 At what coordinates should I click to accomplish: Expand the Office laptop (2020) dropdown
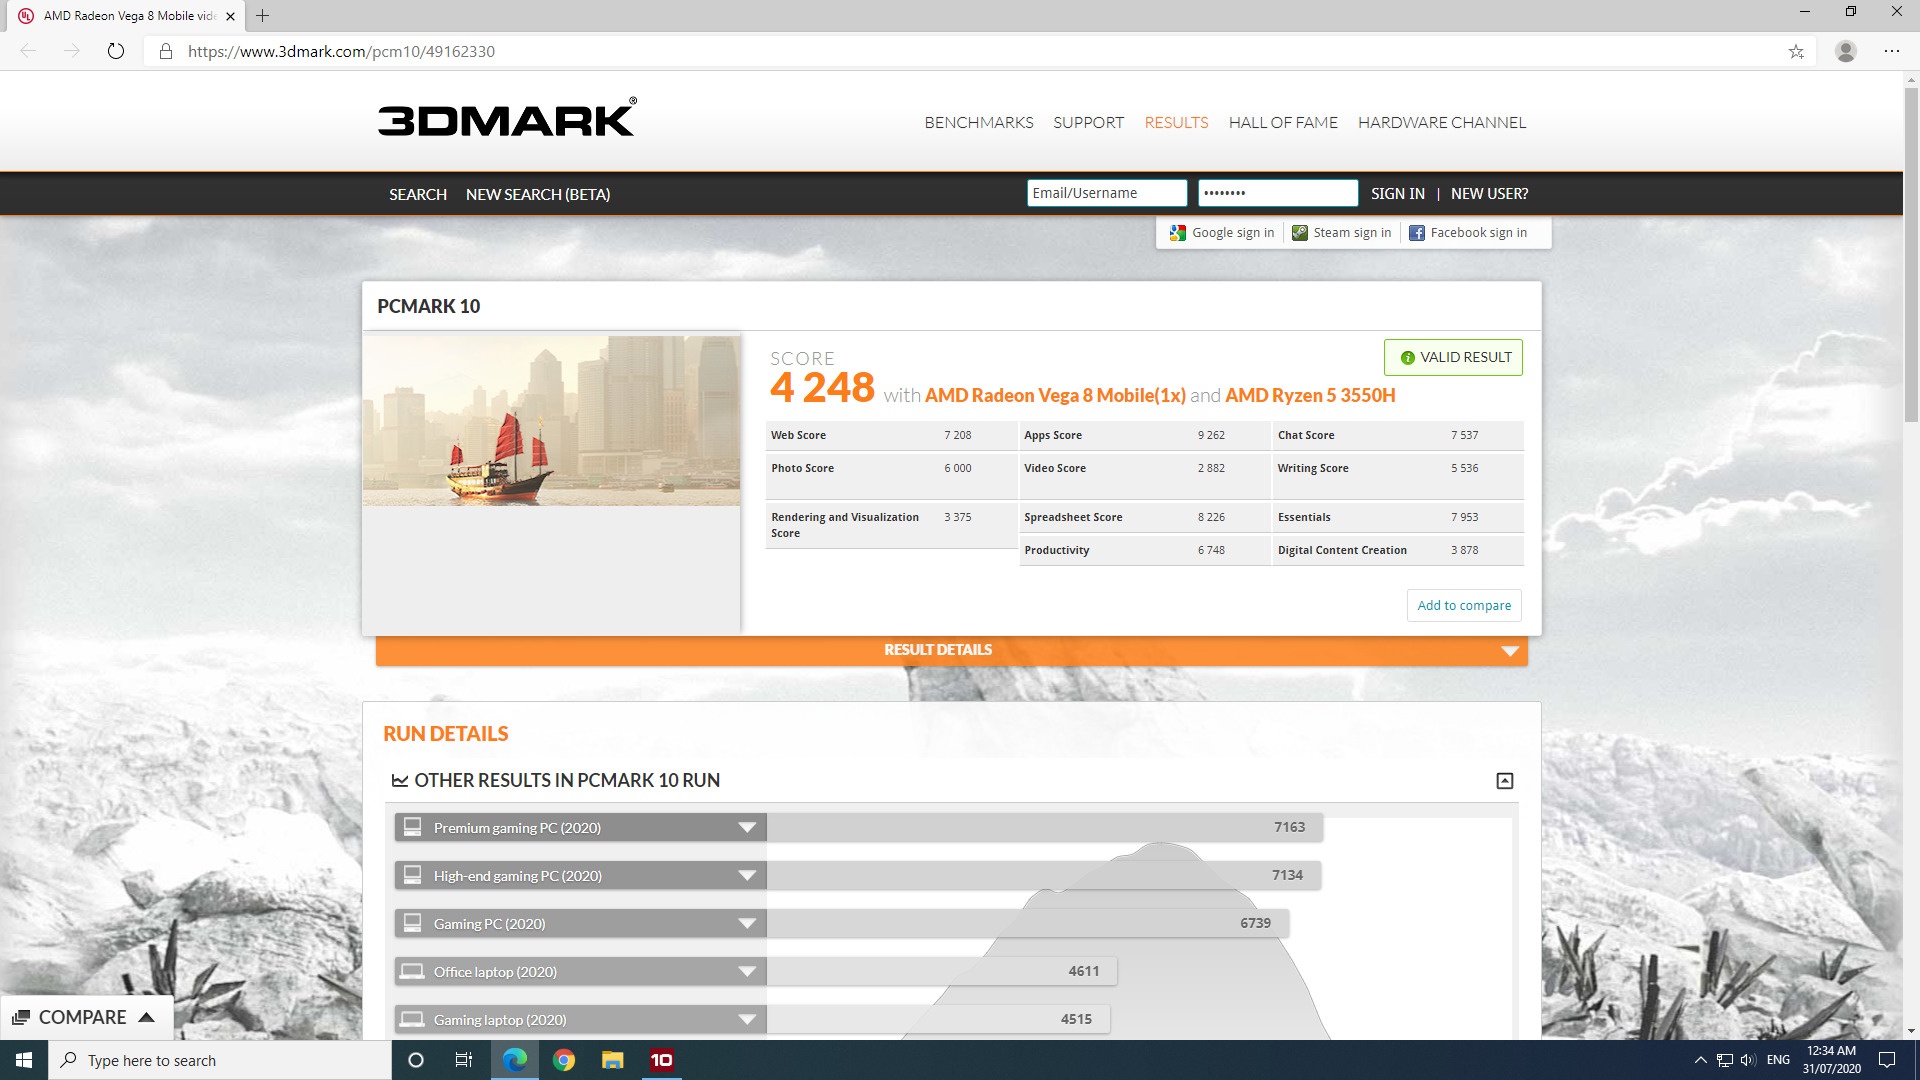747,971
